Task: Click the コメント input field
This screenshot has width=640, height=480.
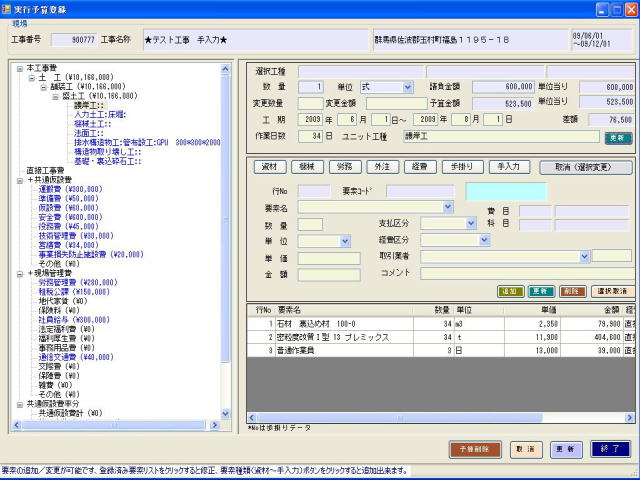Action: click(x=528, y=273)
